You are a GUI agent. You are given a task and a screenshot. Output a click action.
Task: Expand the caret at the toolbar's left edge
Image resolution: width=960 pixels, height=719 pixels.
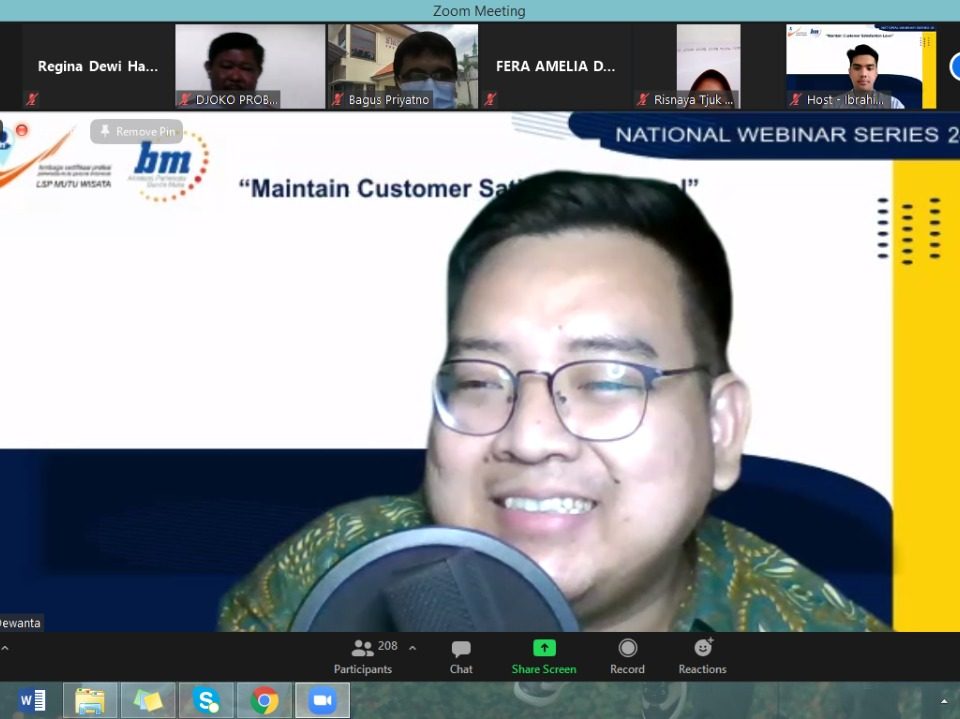coord(4,648)
